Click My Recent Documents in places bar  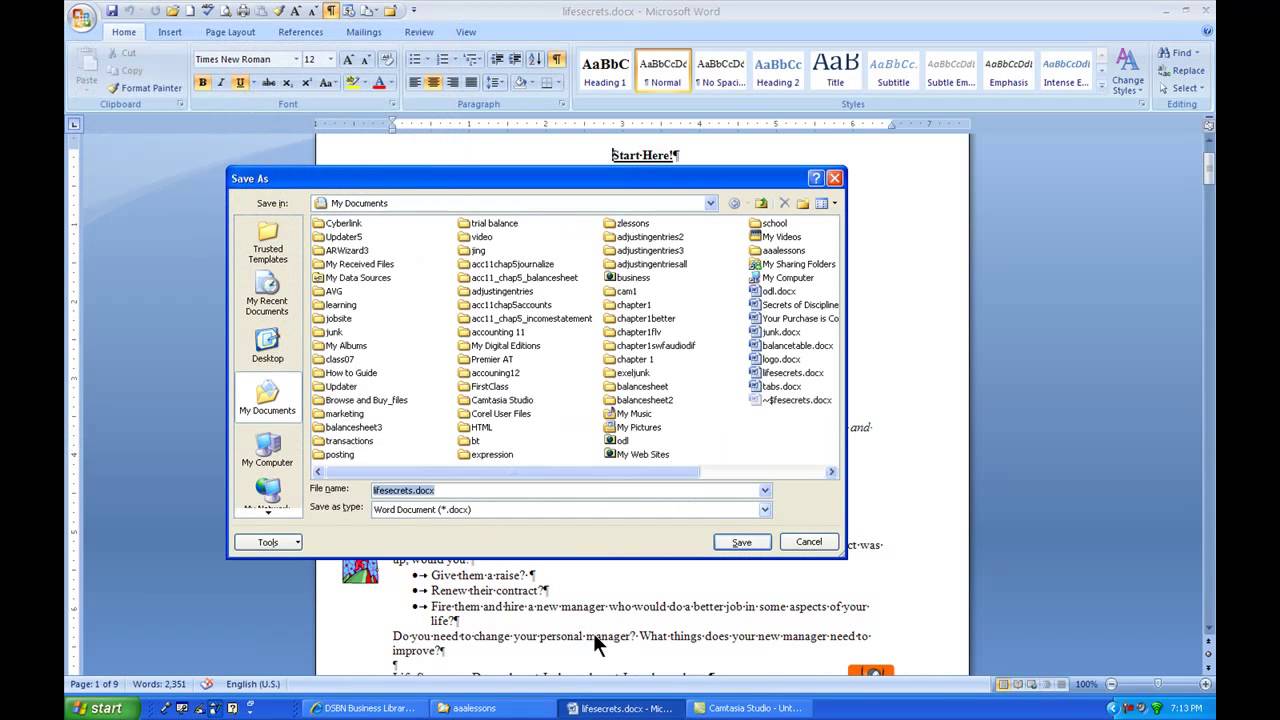[x=267, y=295]
